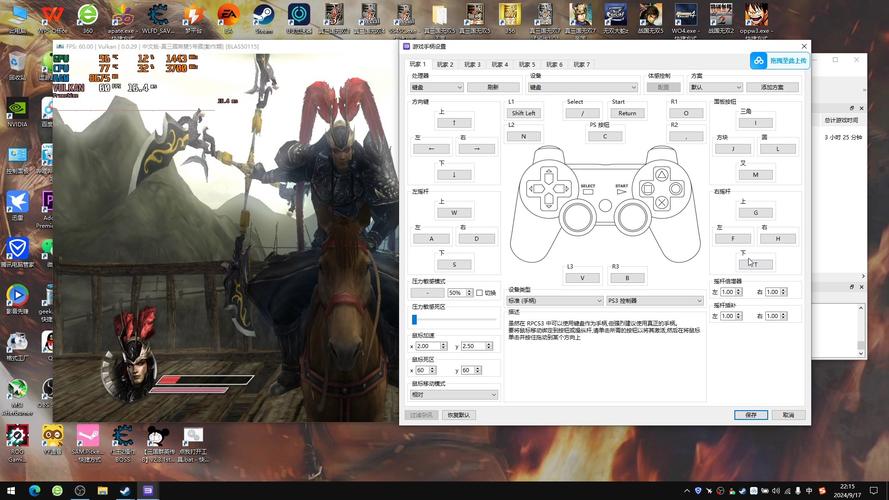Open the pink SAM shortcut on desktop
This screenshot has width=889, height=500.
click(88, 443)
